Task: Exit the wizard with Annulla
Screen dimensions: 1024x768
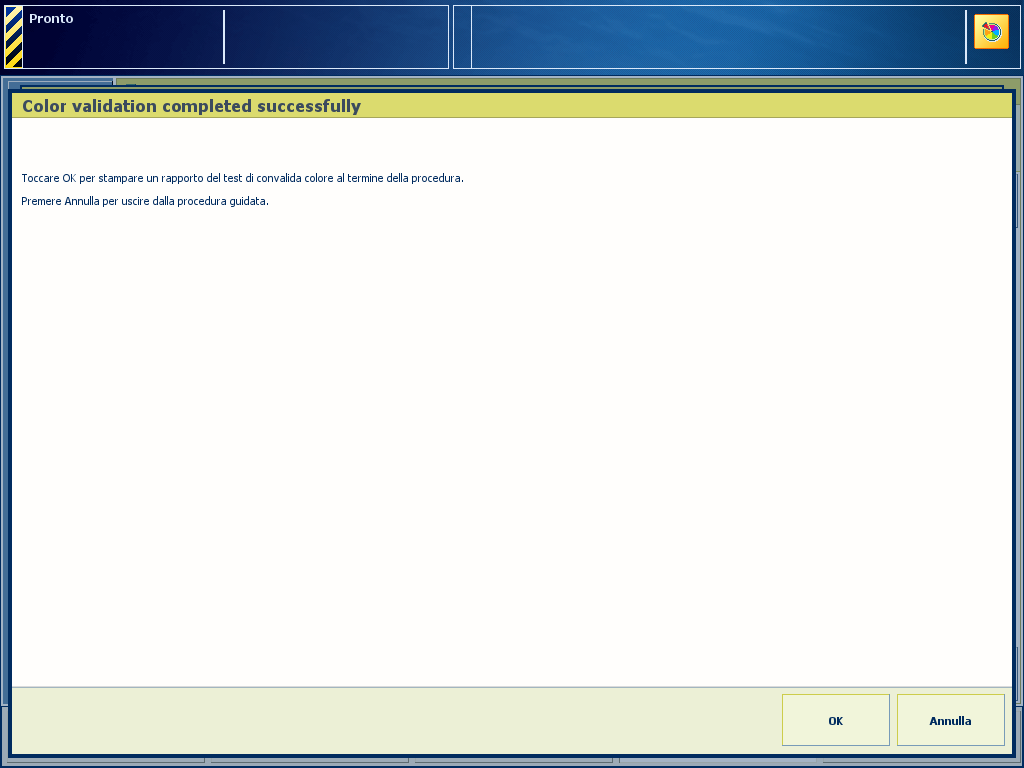Action: point(950,720)
